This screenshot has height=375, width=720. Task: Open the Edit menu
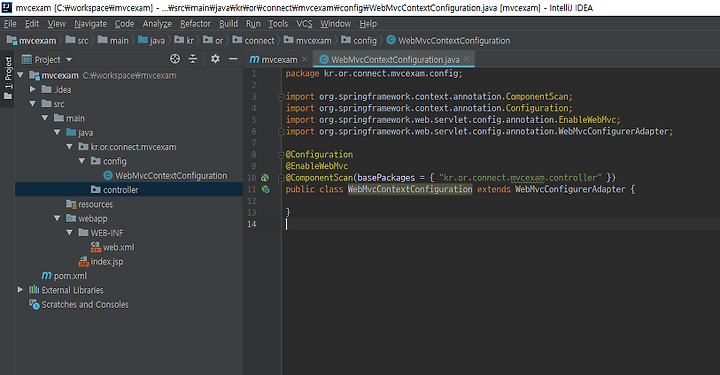32,24
